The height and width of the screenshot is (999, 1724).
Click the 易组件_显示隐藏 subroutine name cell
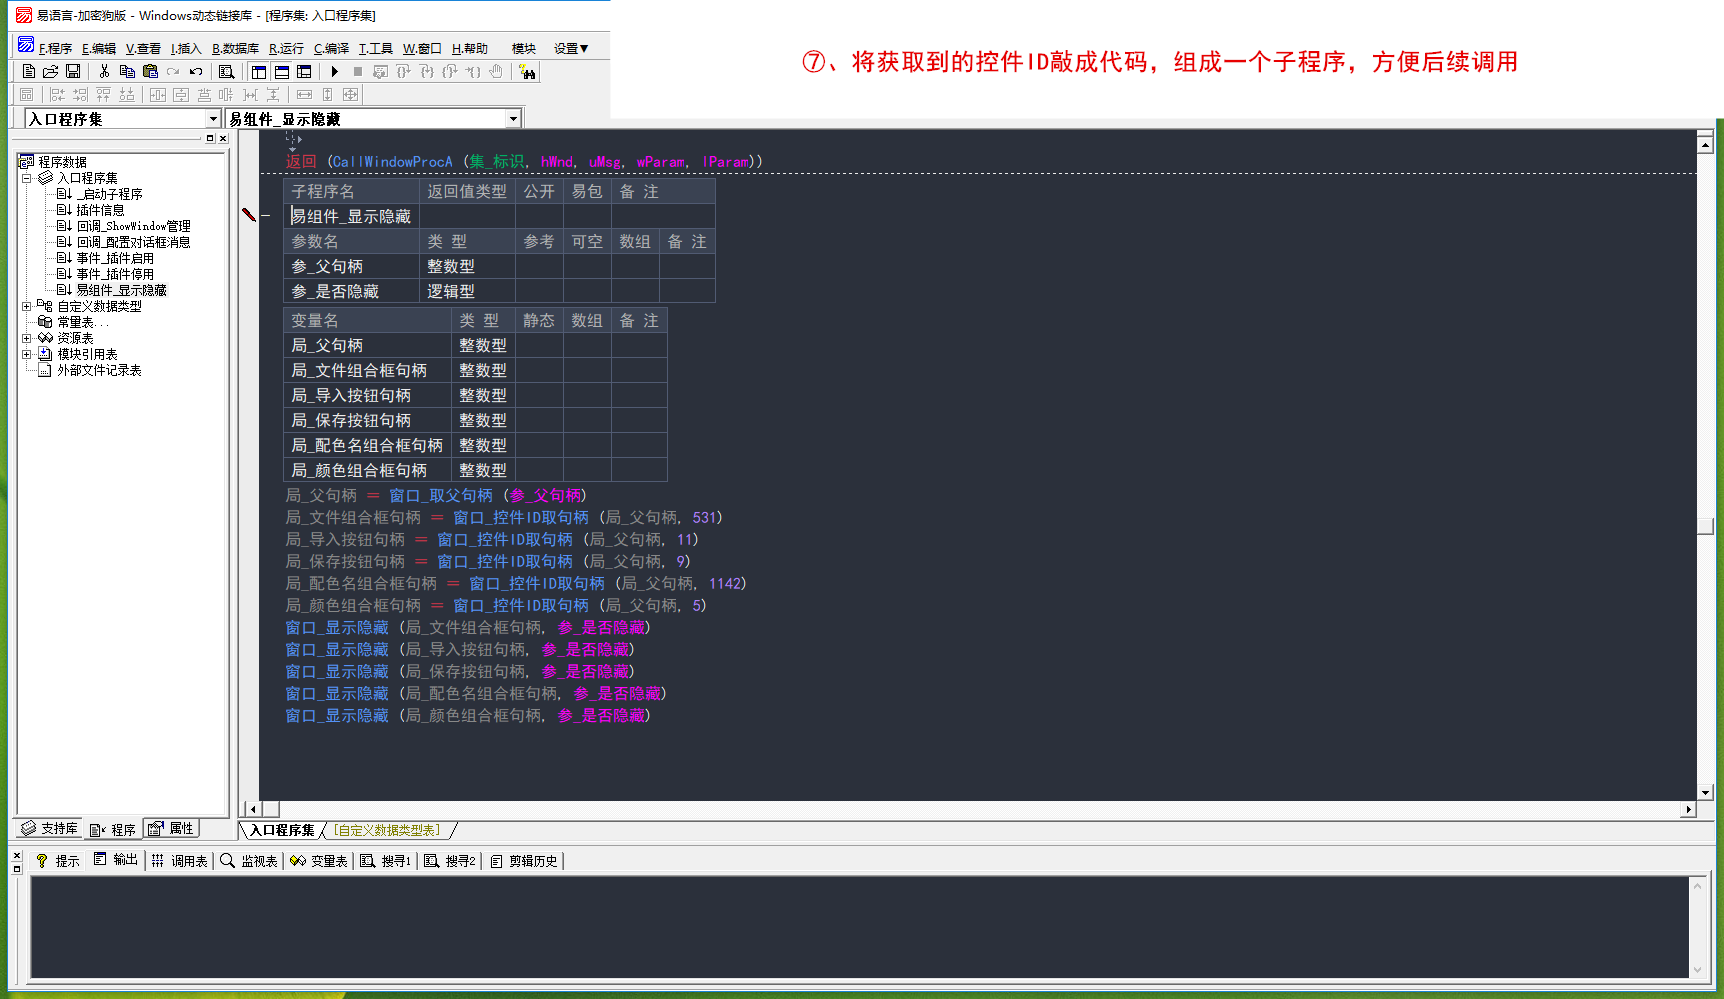(351, 216)
